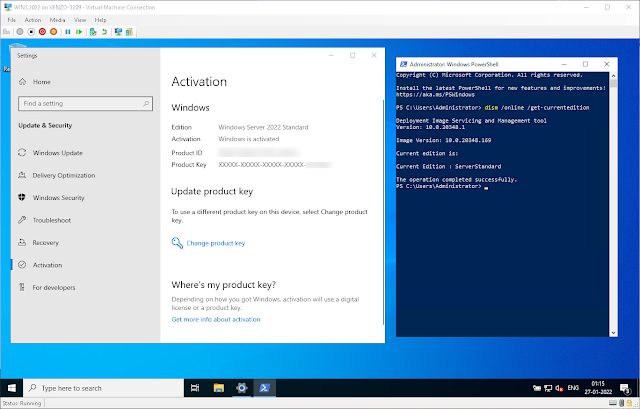Click the muted volume tray icon
640x409 pixels.
(x=559, y=388)
